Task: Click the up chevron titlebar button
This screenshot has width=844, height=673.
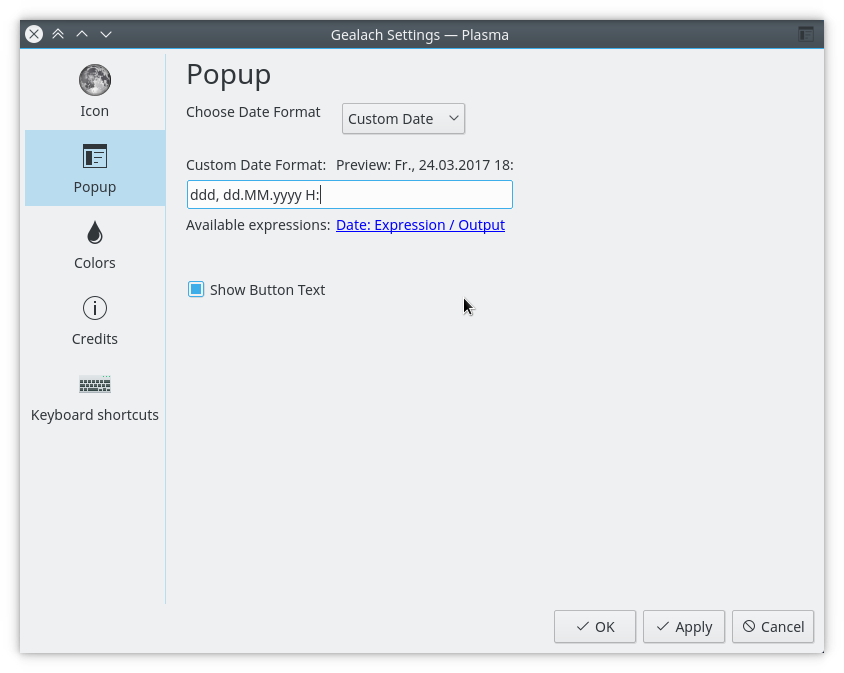Action: (82, 34)
